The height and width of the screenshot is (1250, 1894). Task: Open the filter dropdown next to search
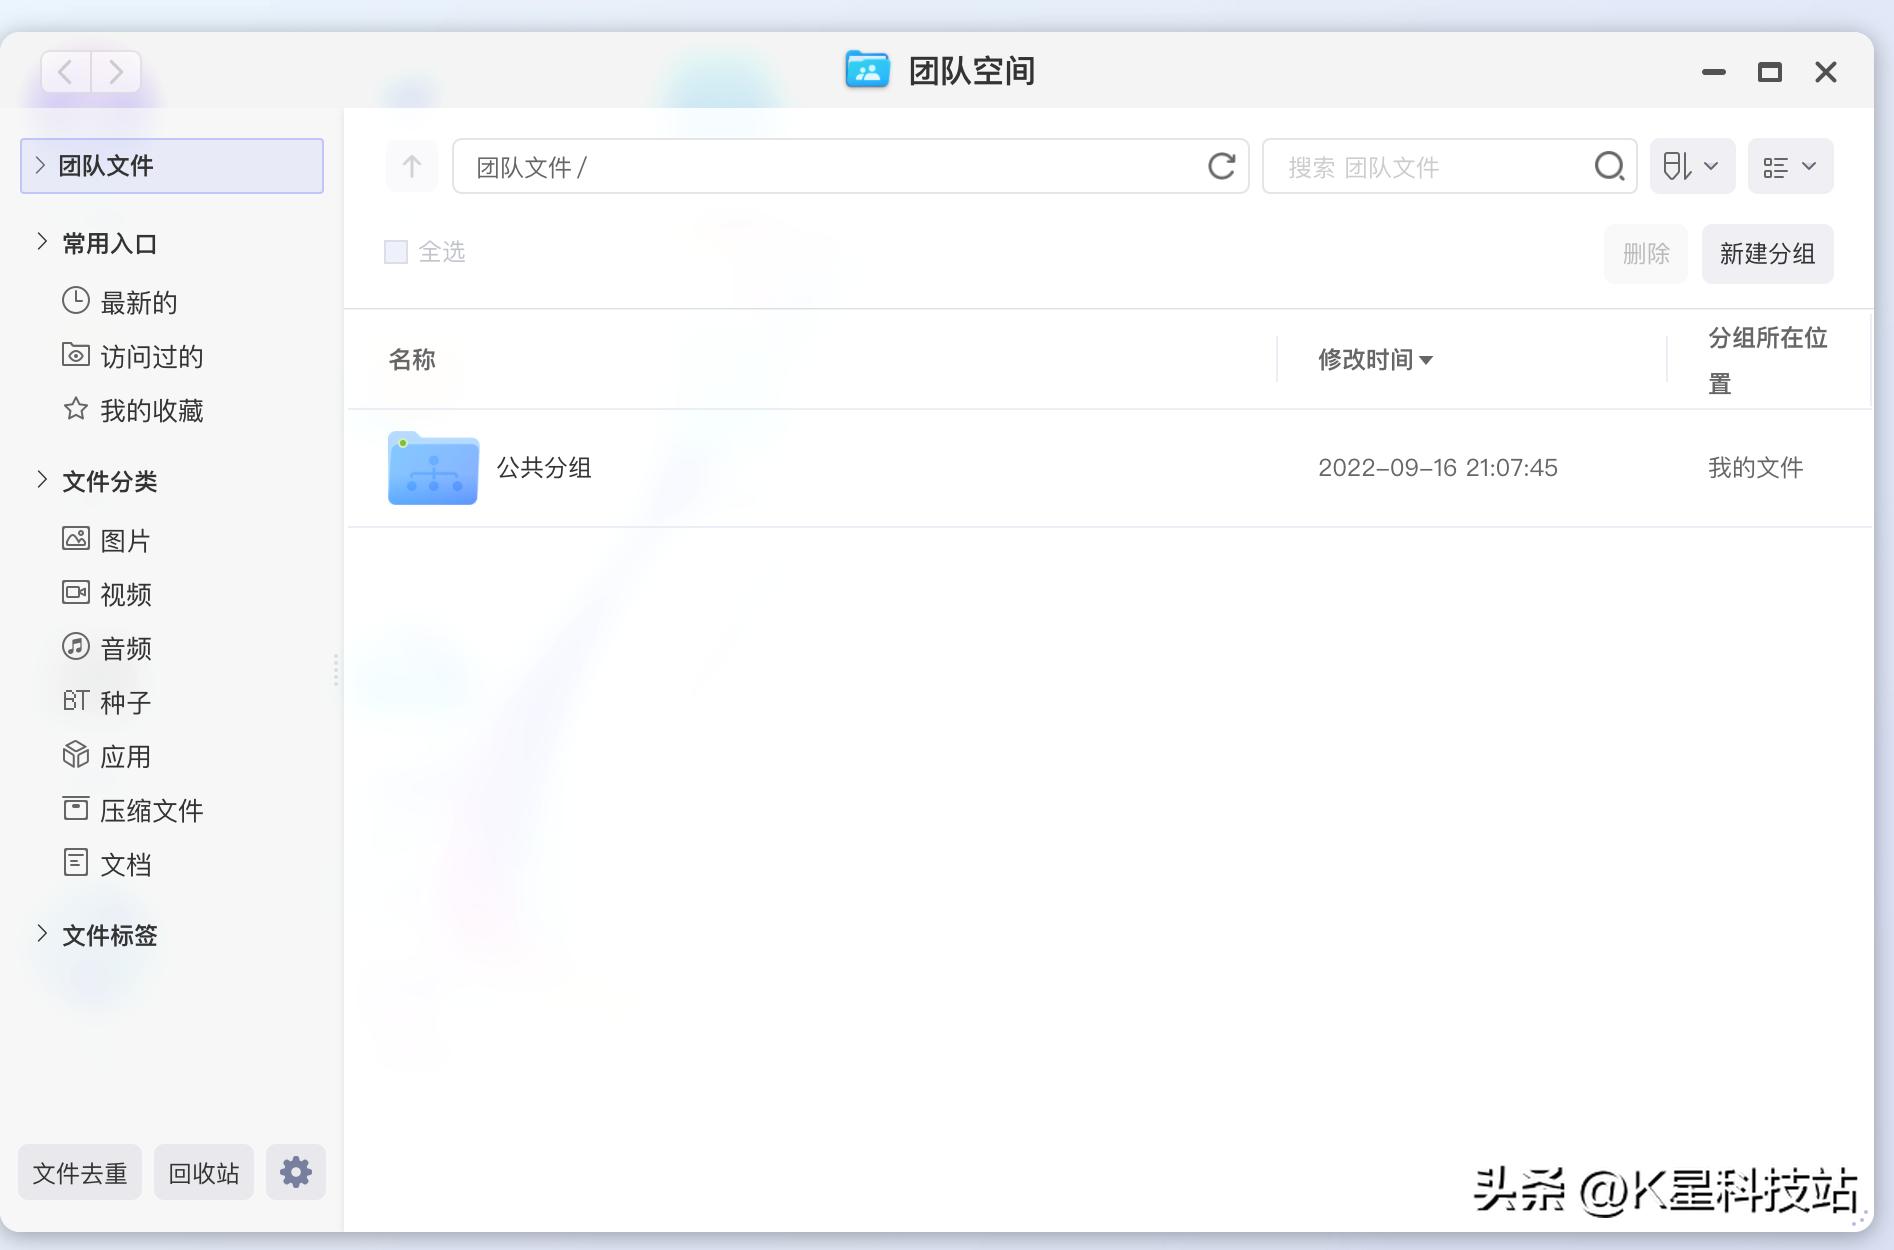click(1691, 165)
